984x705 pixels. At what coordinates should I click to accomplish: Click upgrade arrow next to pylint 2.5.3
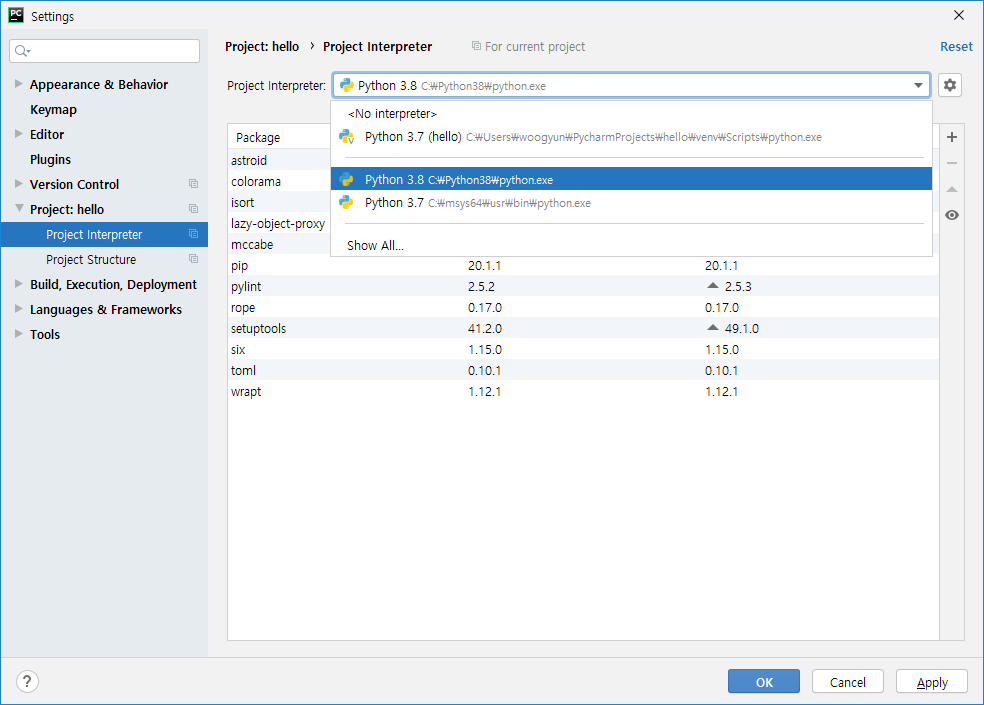pos(712,286)
